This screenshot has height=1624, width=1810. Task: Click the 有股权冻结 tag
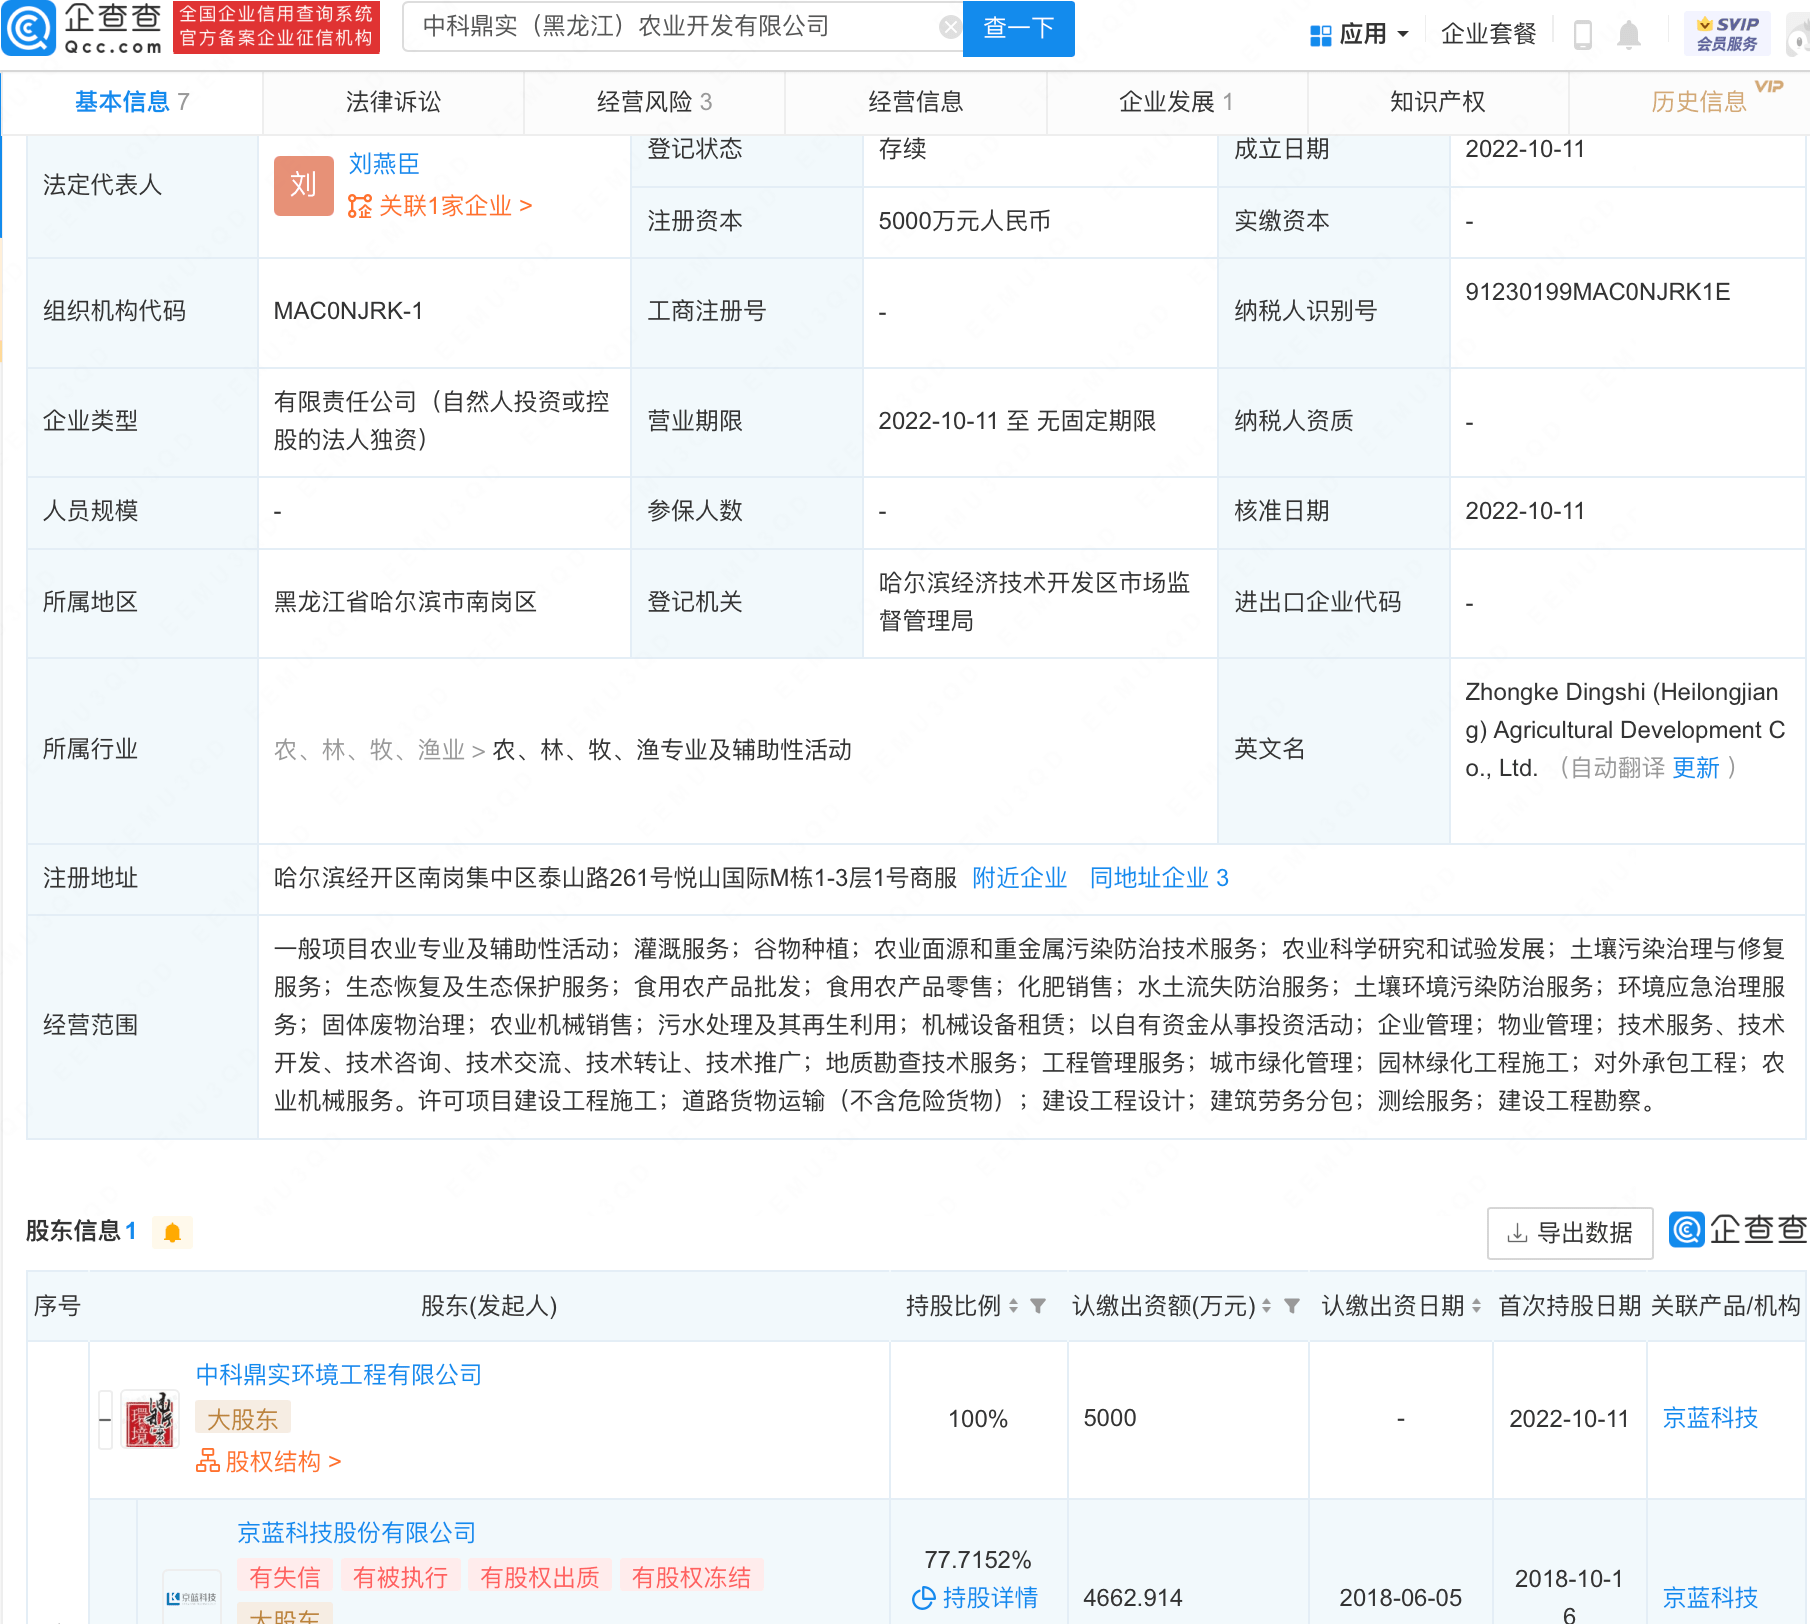point(691,1577)
